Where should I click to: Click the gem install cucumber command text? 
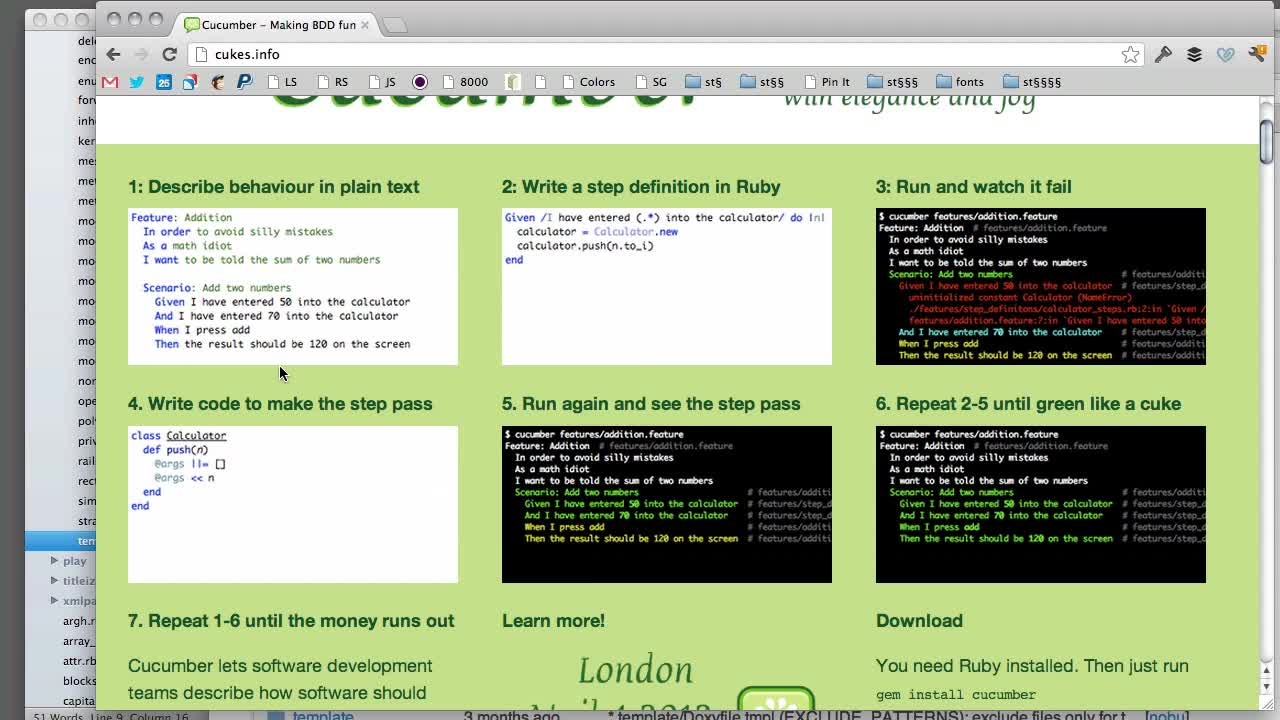click(956, 694)
